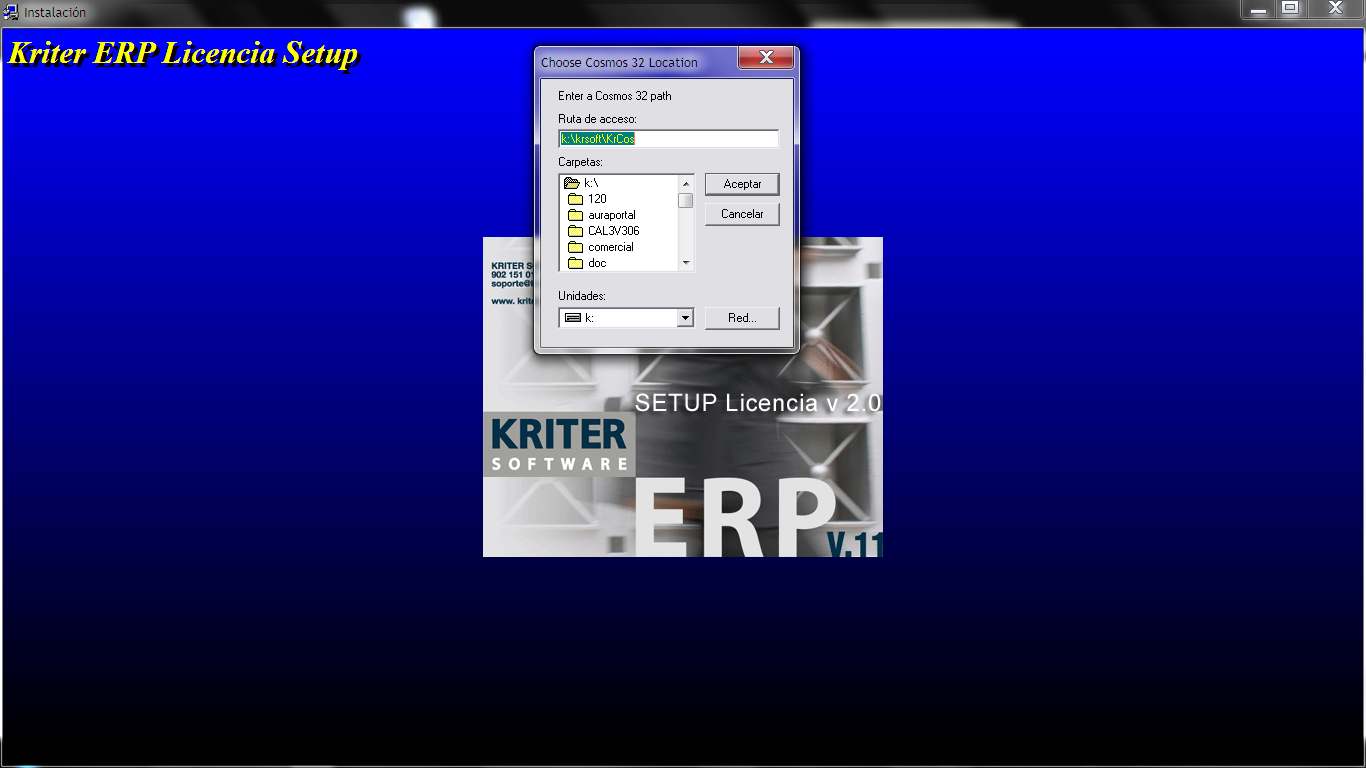Close the Choose Cosmos 32 Location dialog
The height and width of the screenshot is (768, 1366).
point(766,58)
